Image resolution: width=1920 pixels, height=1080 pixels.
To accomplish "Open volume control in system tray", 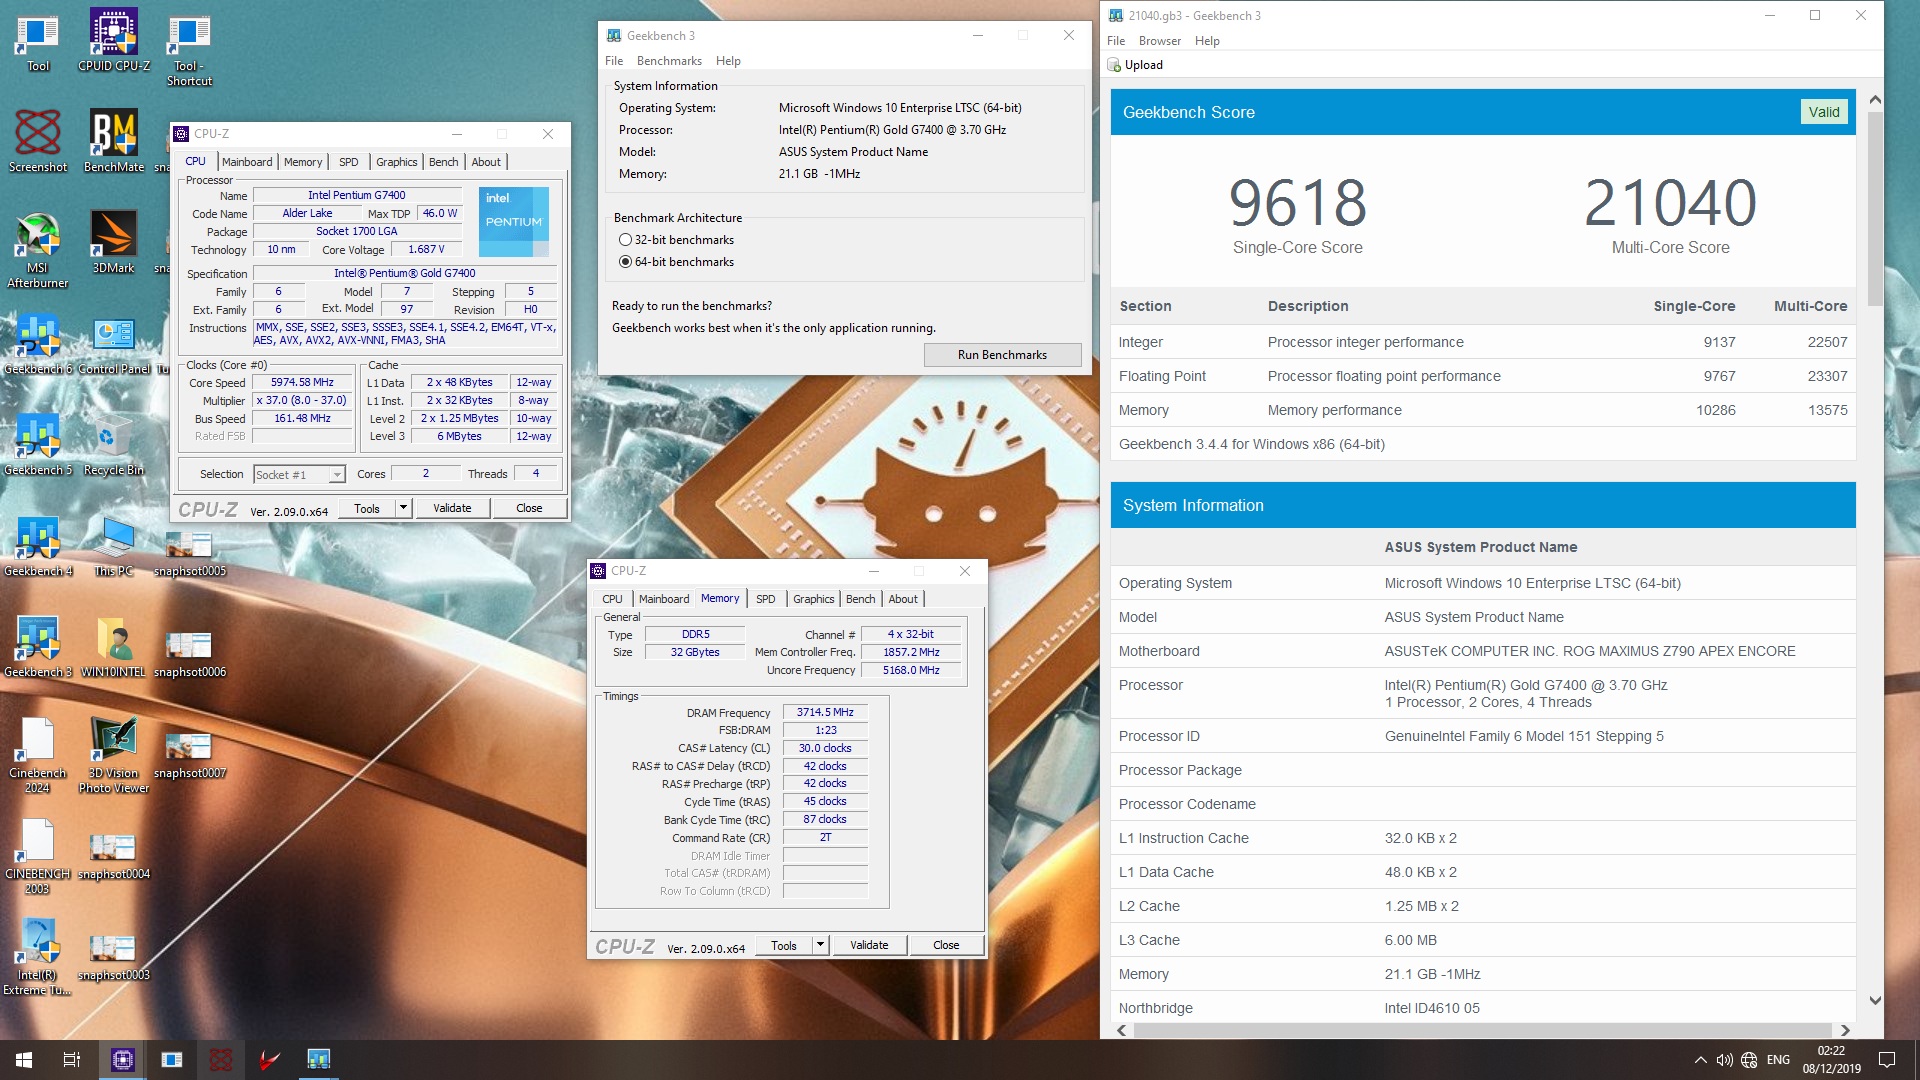I will [1725, 1060].
